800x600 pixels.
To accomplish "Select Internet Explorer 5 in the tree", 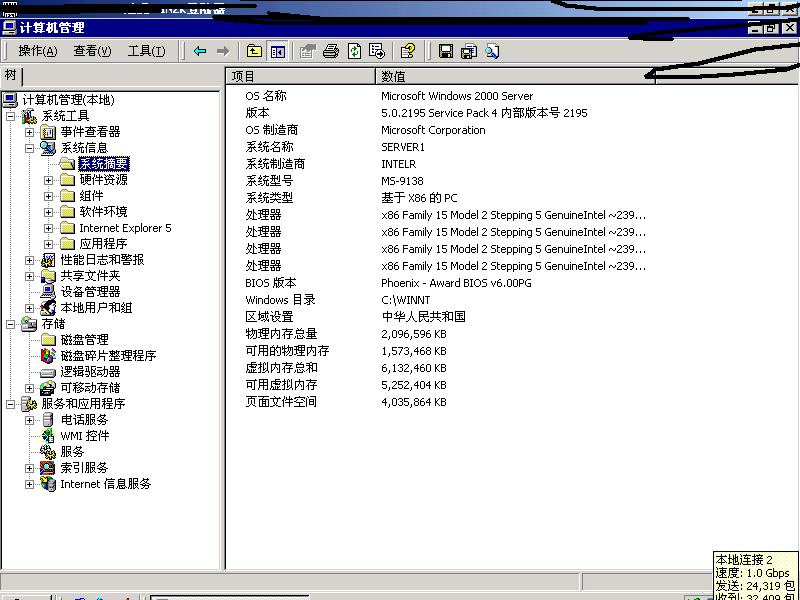I will [126, 228].
